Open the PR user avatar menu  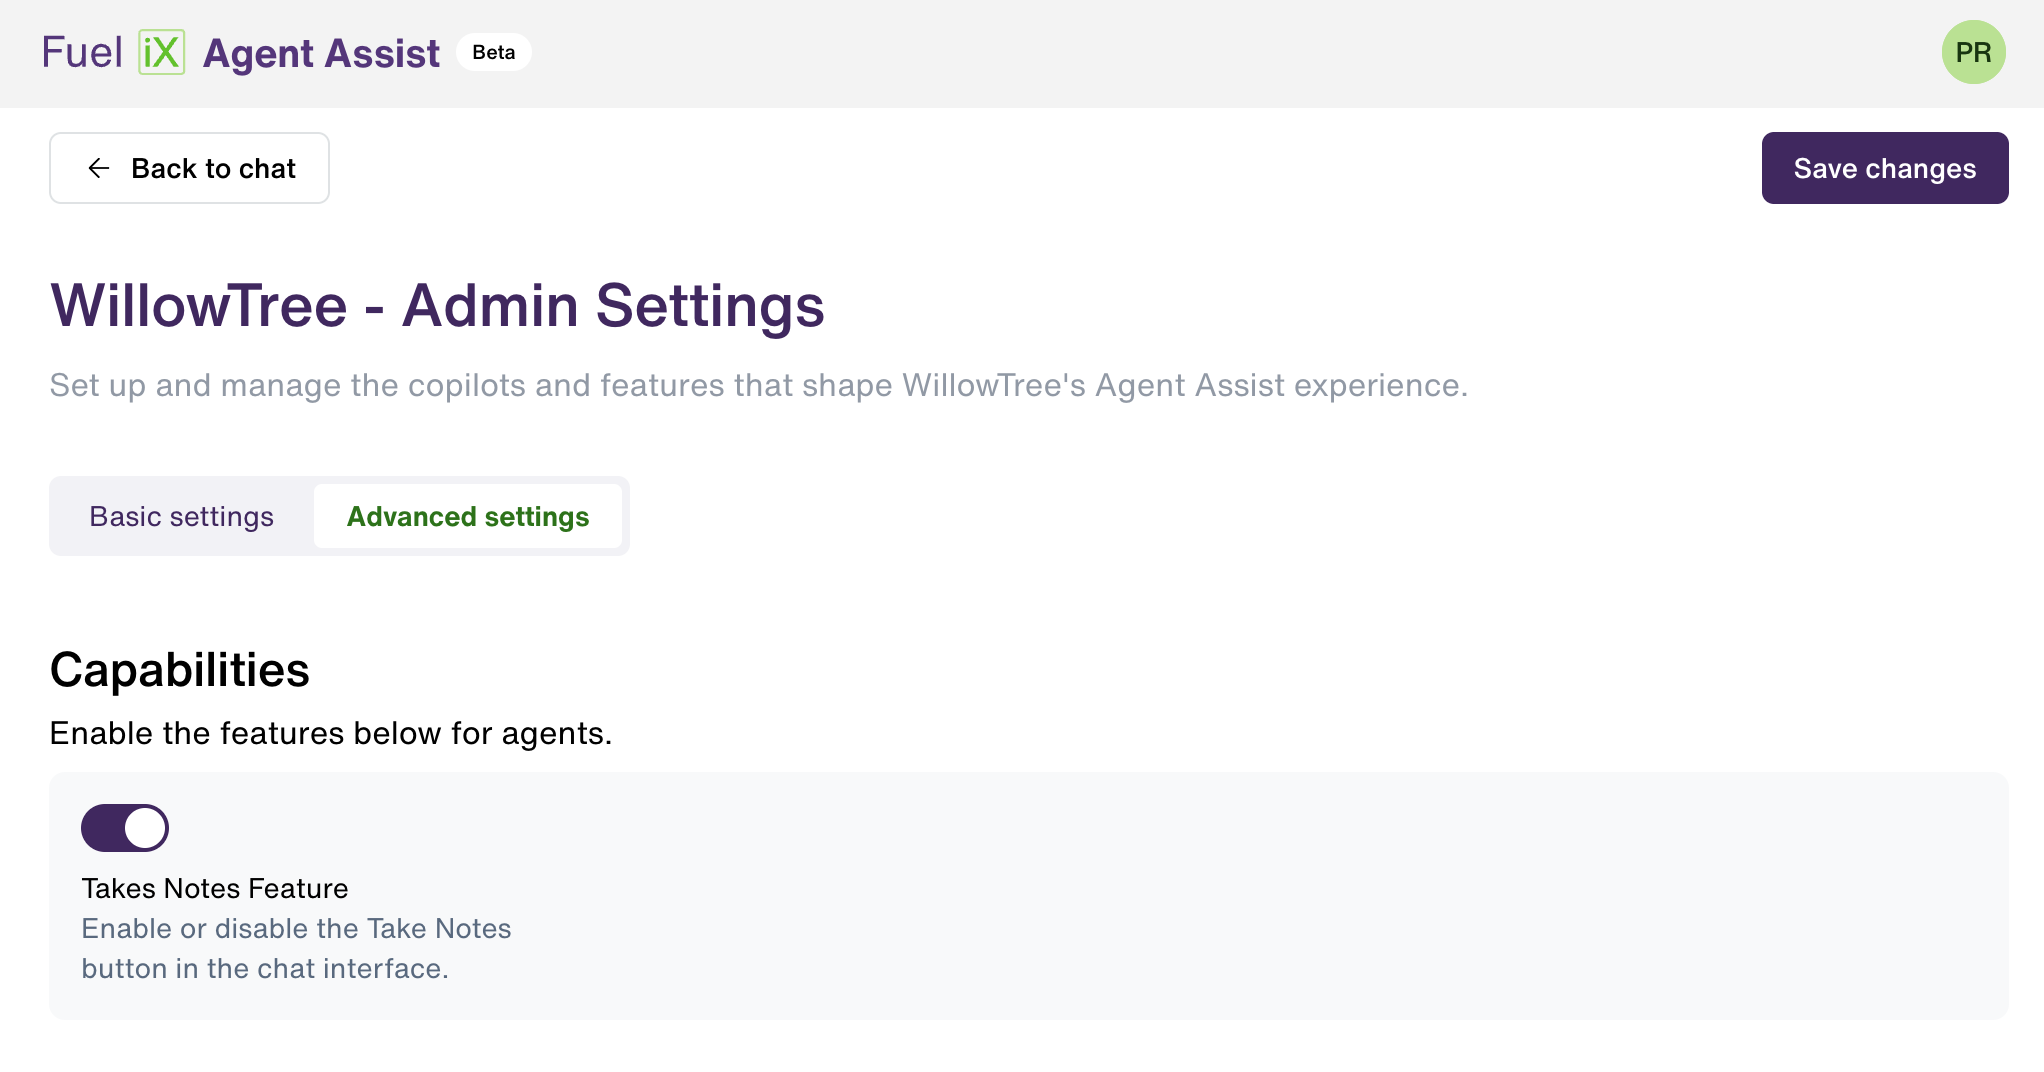tap(1973, 52)
